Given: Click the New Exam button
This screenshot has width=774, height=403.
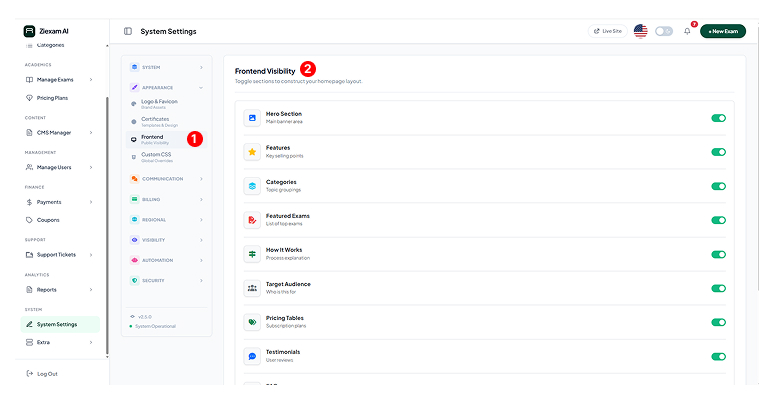Looking at the screenshot, I should (x=722, y=31).
